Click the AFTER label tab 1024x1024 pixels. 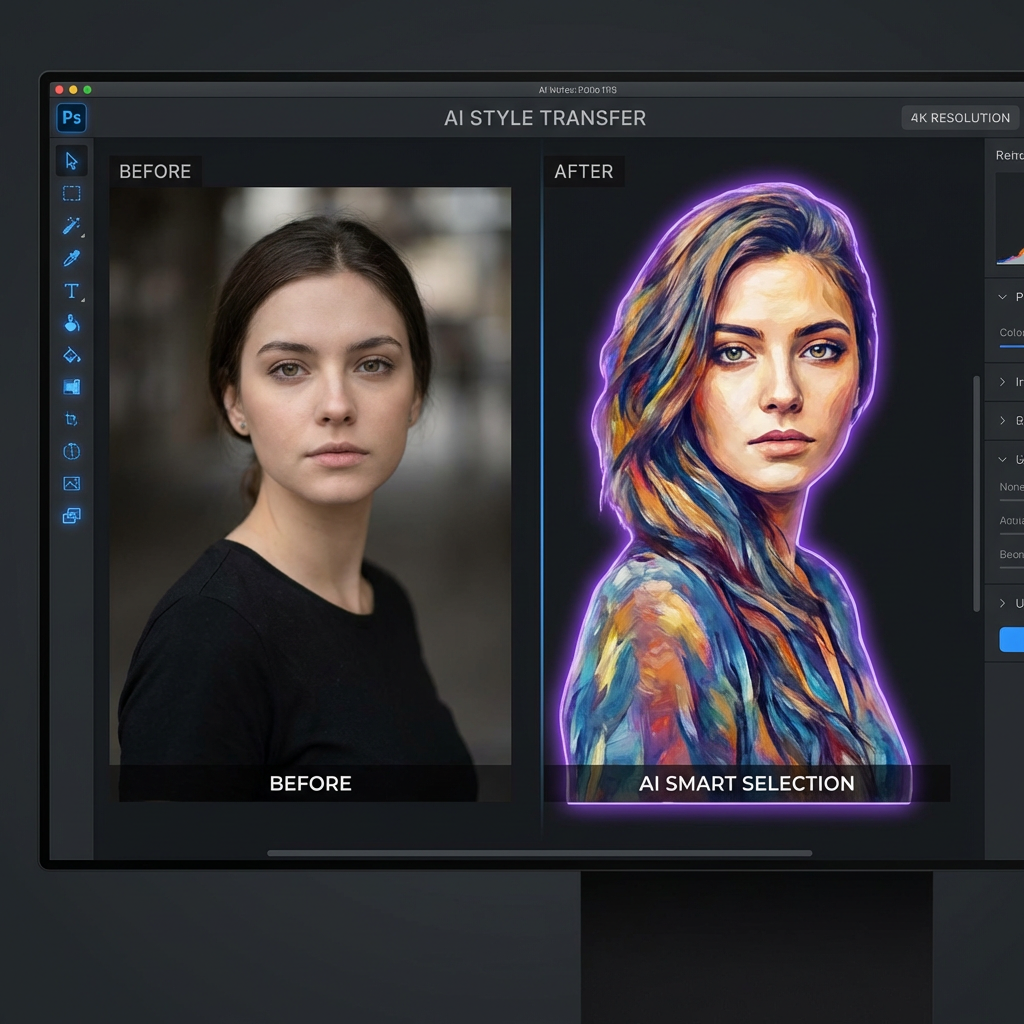click(583, 172)
